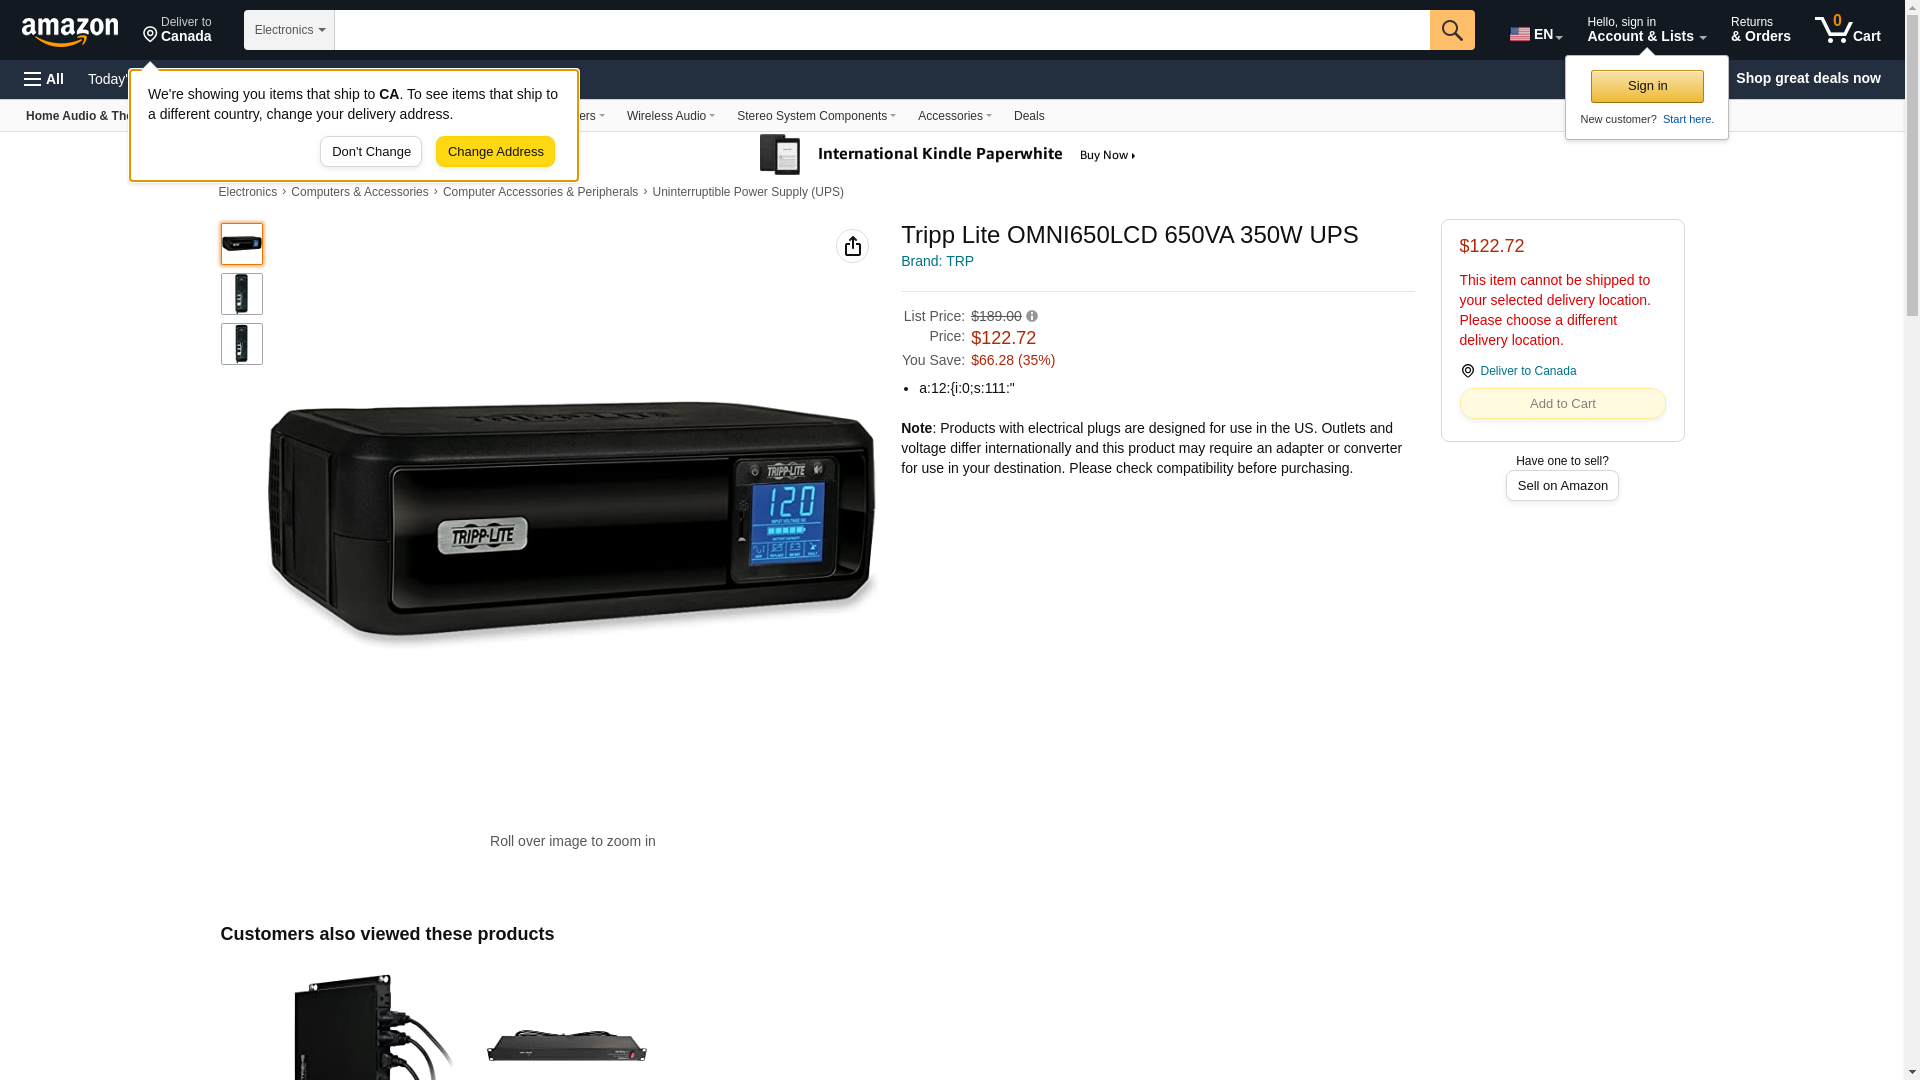Select the second product thumbnail
This screenshot has width=1920, height=1080.
pos(242,294)
